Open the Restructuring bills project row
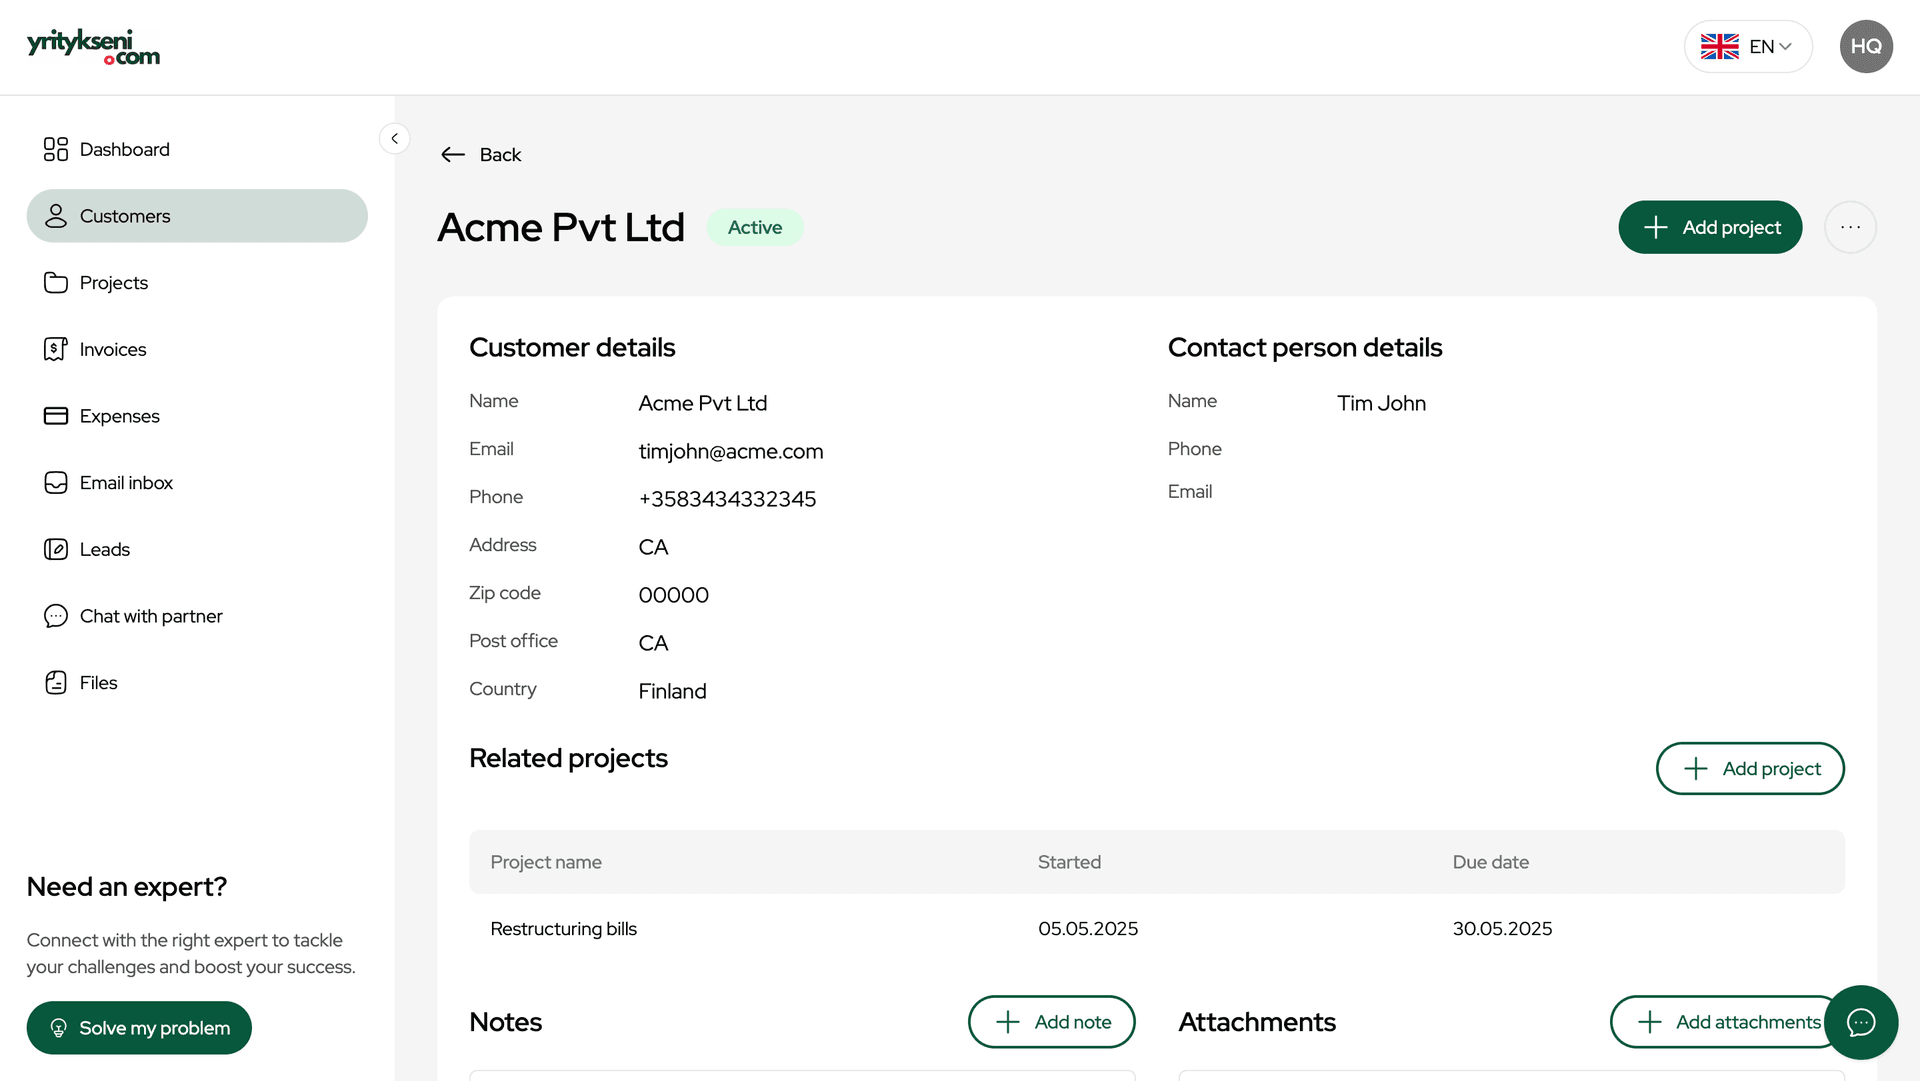Screen dimensions: 1920x1081 (564, 929)
